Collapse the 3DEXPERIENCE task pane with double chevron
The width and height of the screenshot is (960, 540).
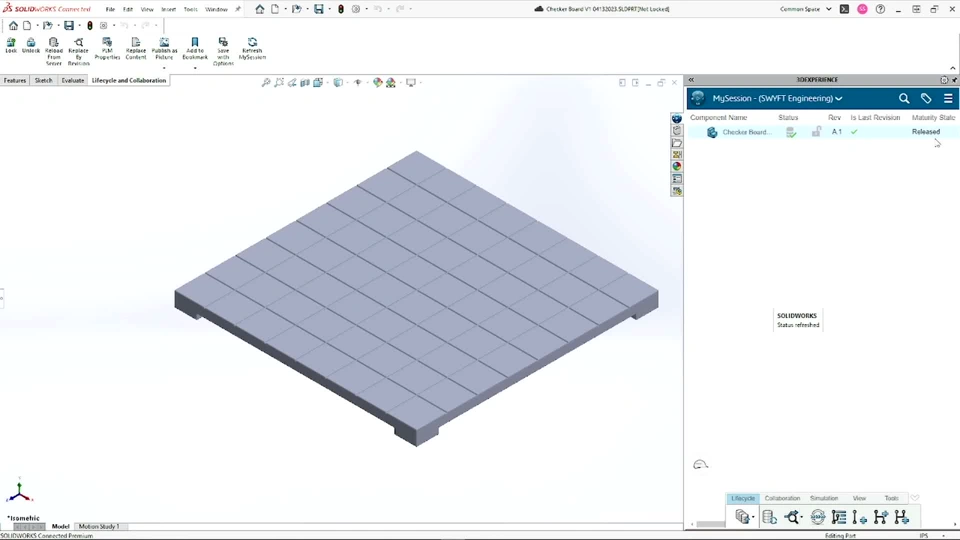(691, 80)
